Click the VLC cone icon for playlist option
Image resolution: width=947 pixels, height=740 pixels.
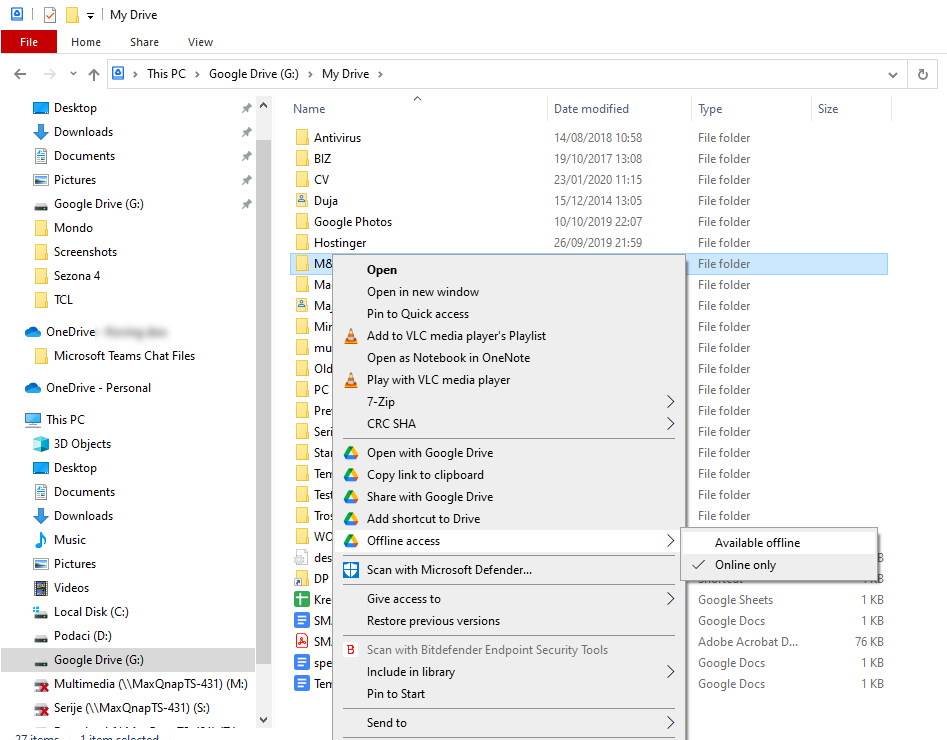point(352,337)
